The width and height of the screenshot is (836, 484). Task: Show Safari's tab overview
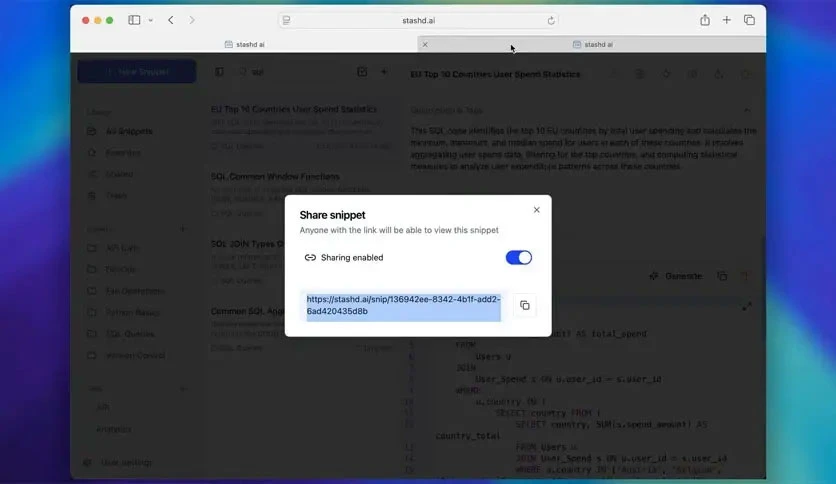tap(749, 20)
